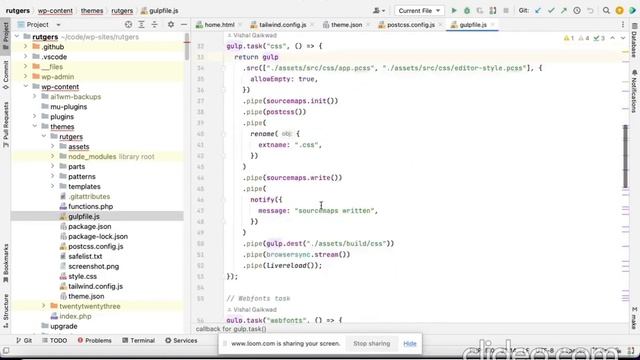Open the Bookmarks tool window

[x=5, y=262]
